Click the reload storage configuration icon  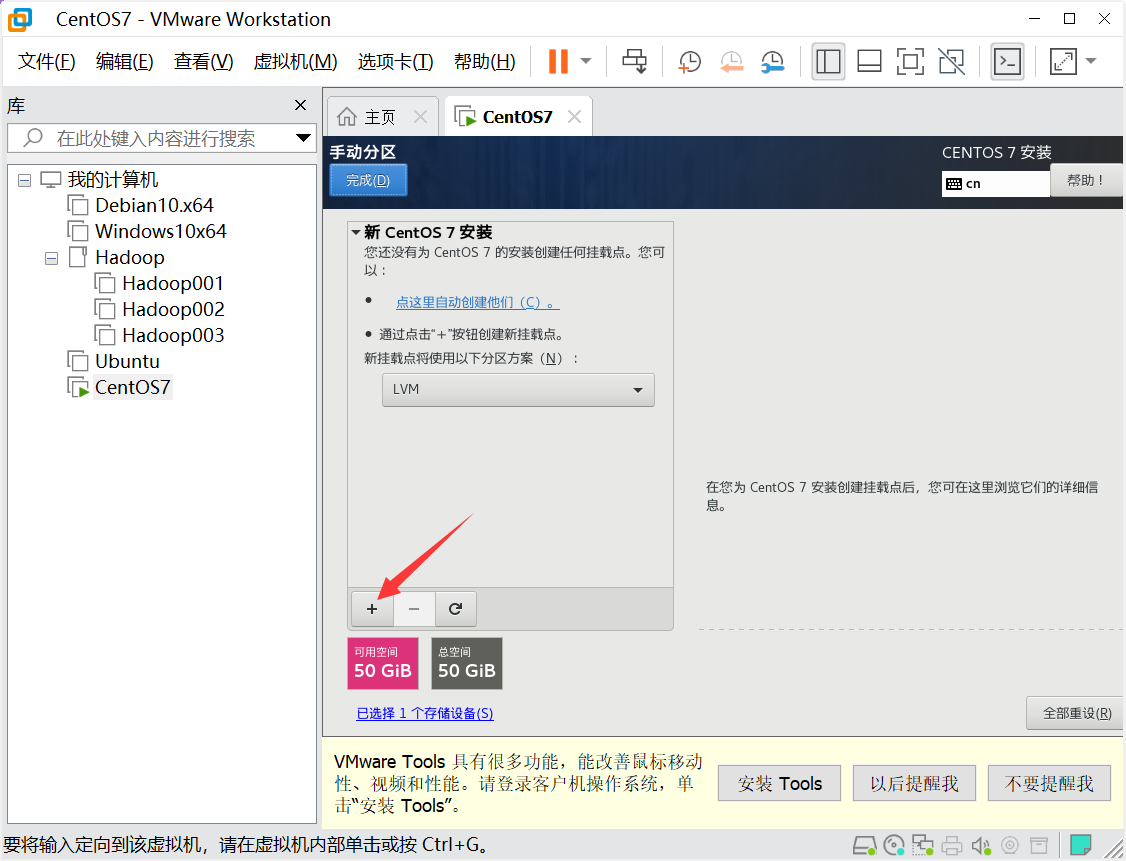[455, 609]
